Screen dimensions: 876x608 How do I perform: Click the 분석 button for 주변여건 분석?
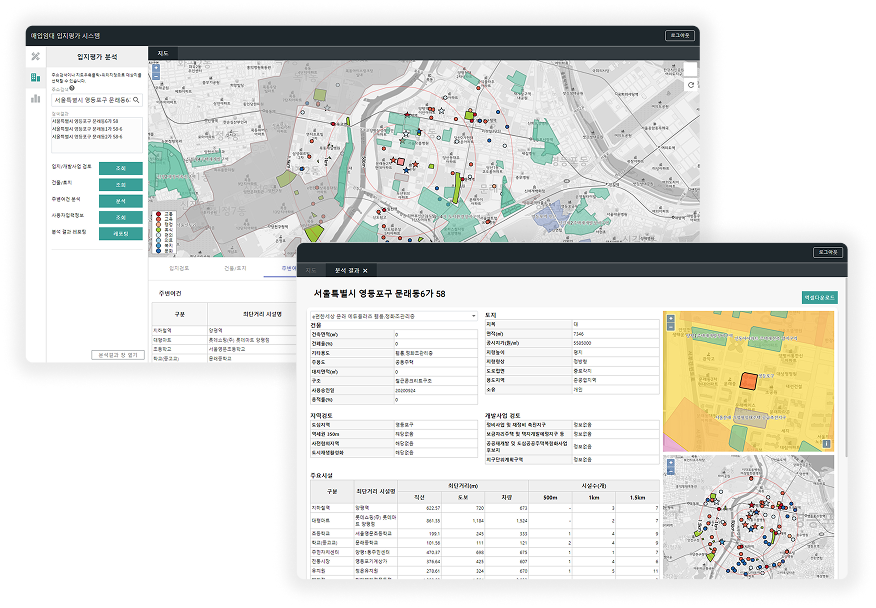click(x=120, y=200)
